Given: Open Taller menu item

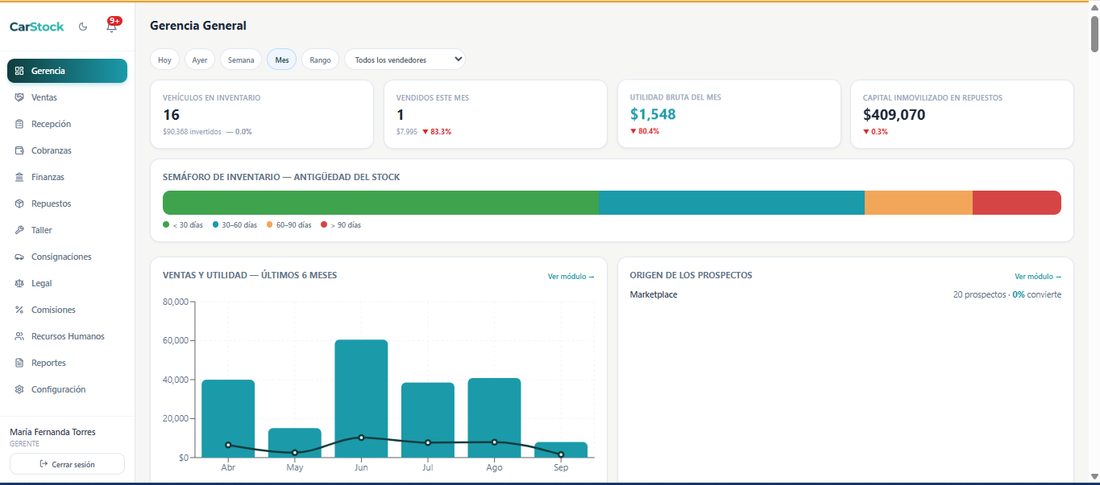Looking at the screenshot, I should click(x=67, y=230).
